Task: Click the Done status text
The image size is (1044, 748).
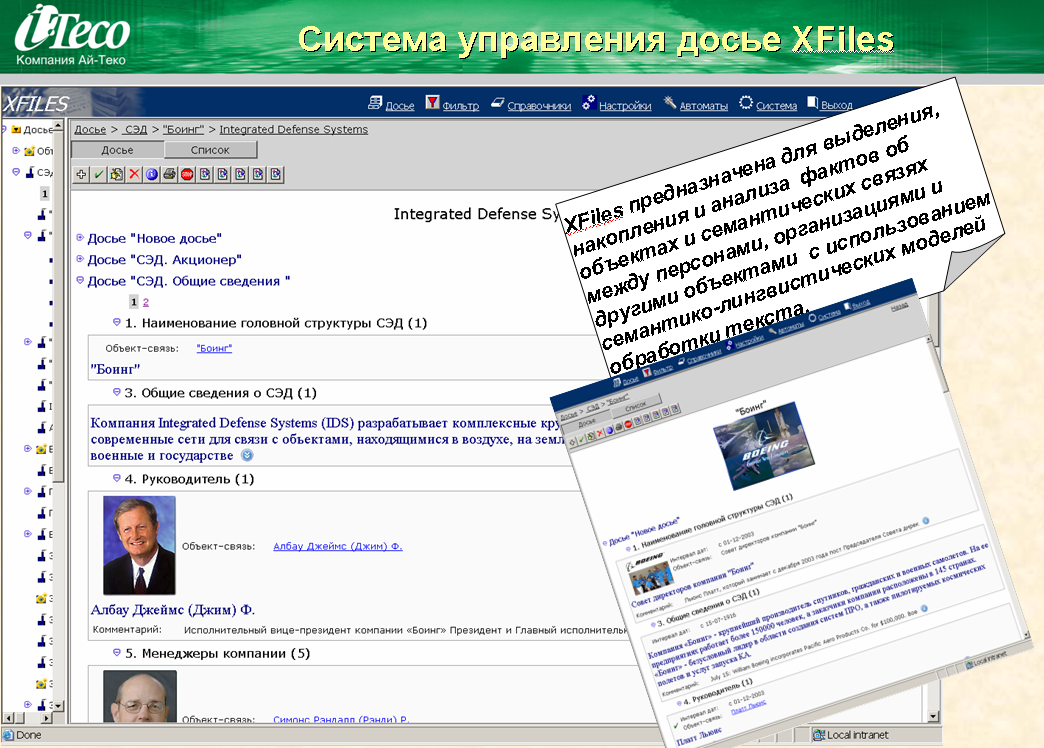Action: [x=29, y=735]
